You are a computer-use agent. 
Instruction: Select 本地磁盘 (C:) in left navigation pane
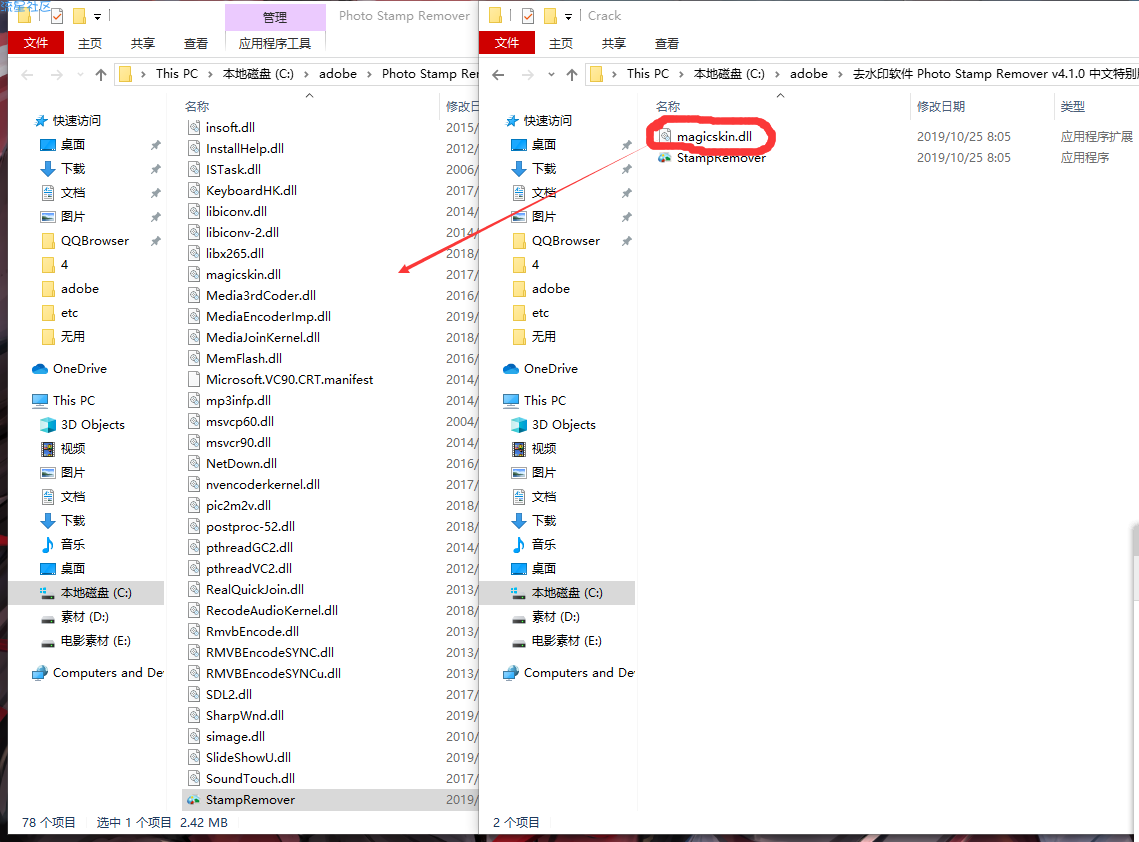click(x=95, y=593)
